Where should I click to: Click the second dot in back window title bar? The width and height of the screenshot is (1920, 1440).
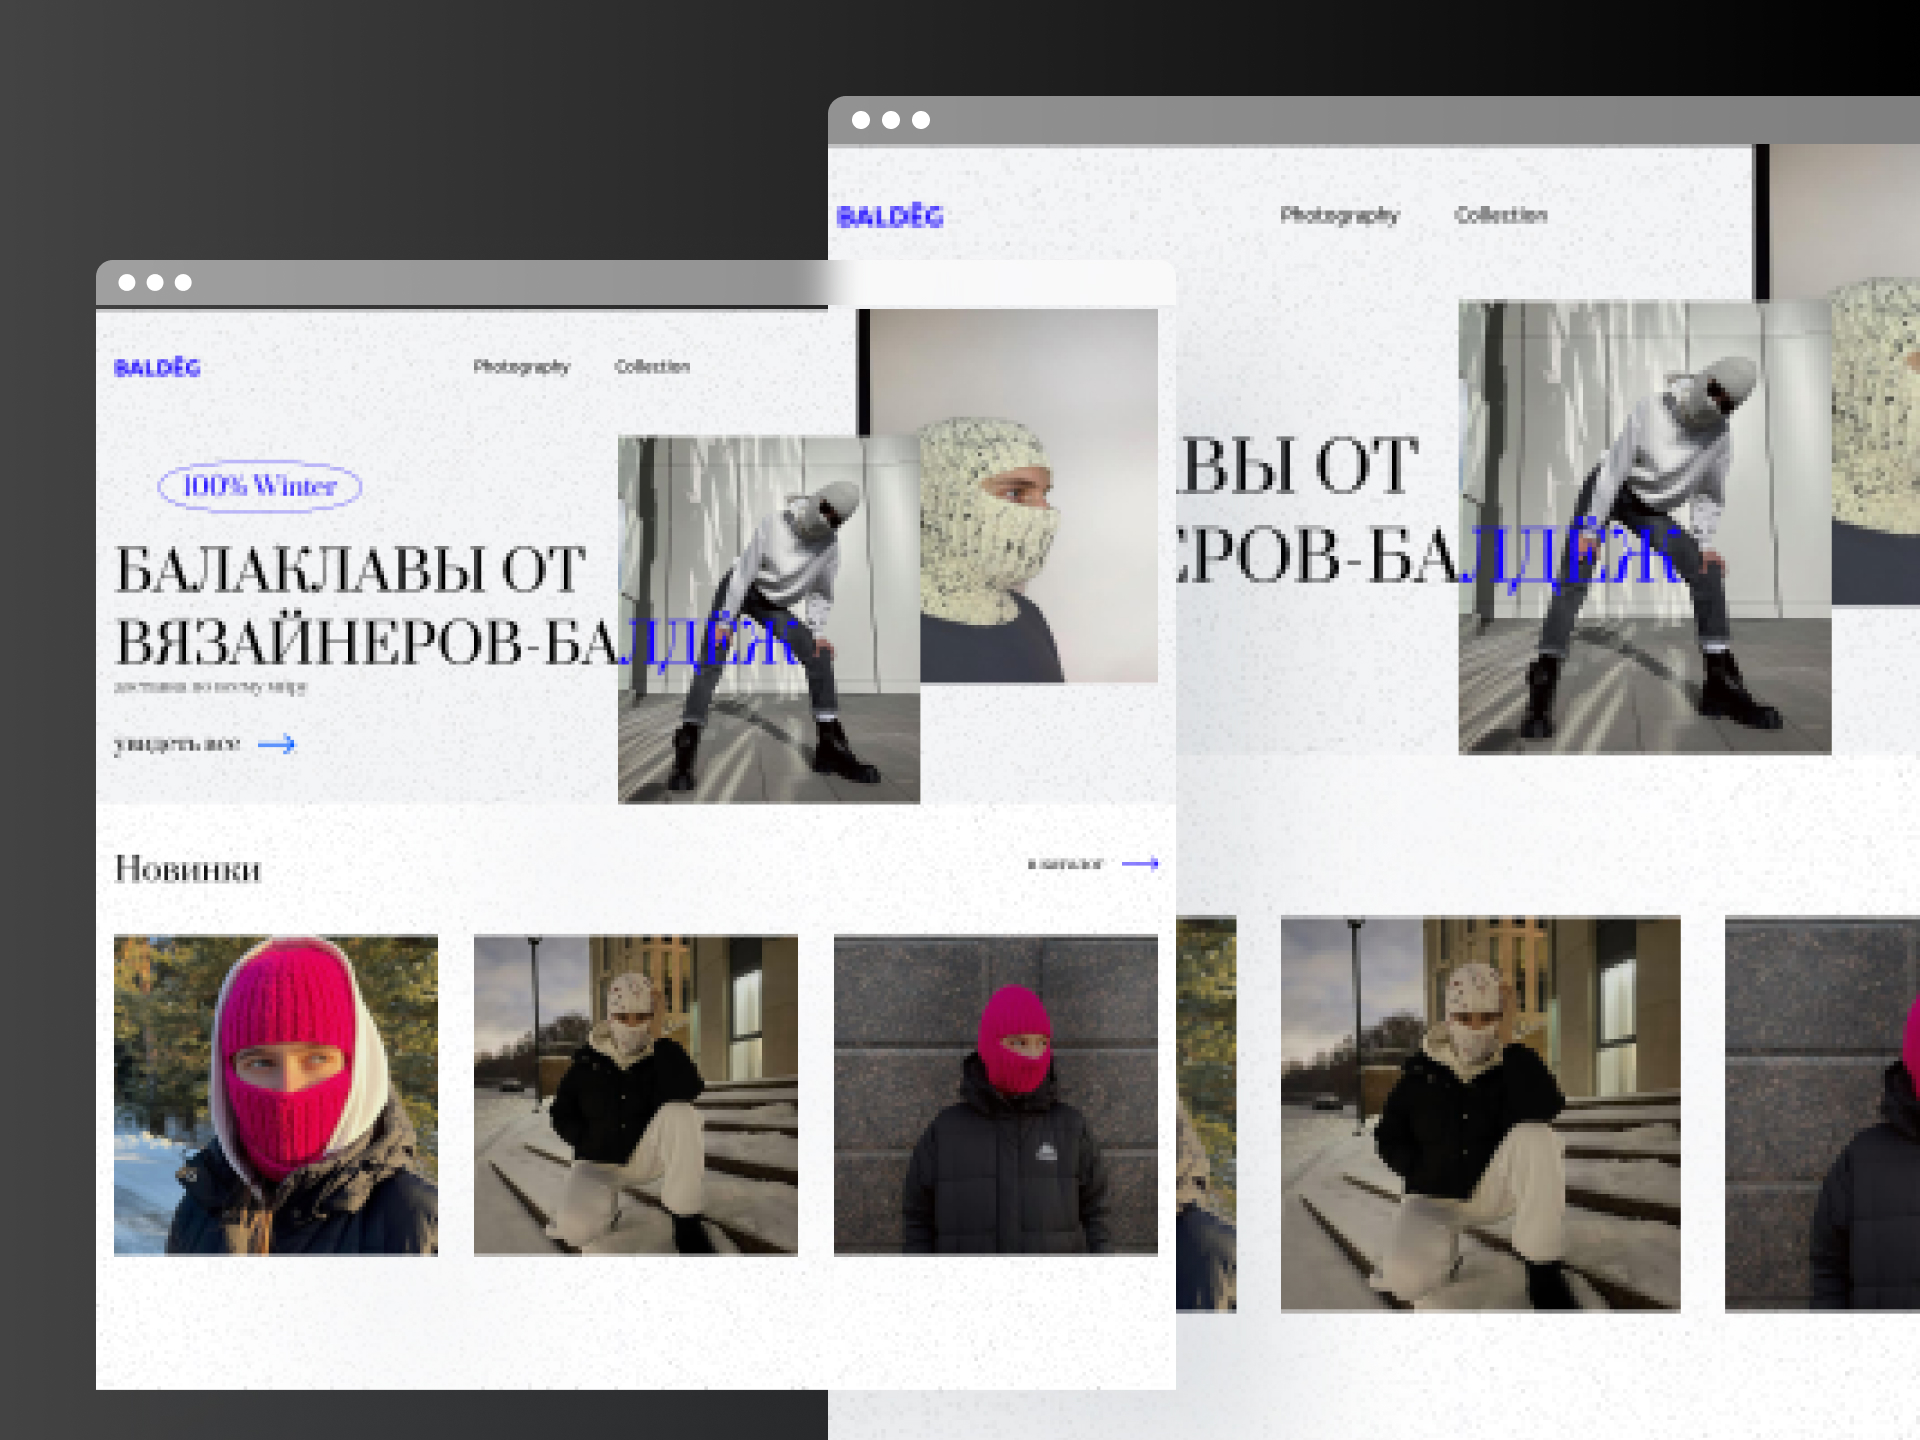tap(891, 121)
